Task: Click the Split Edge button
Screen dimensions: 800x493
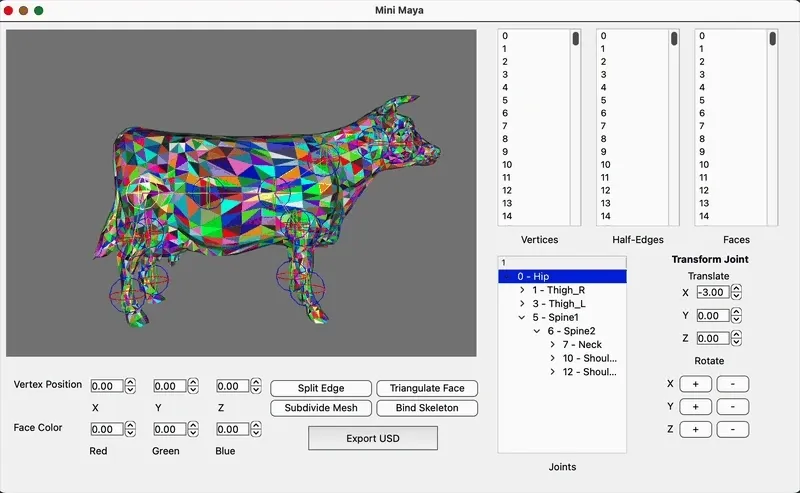Action: (320, 388)
